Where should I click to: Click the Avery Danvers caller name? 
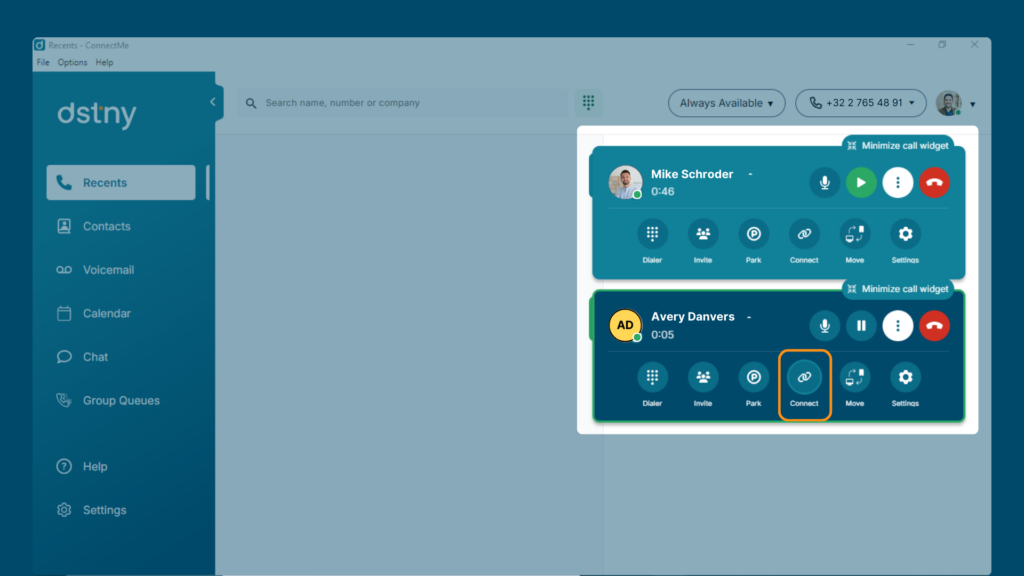tap(692, 317)
